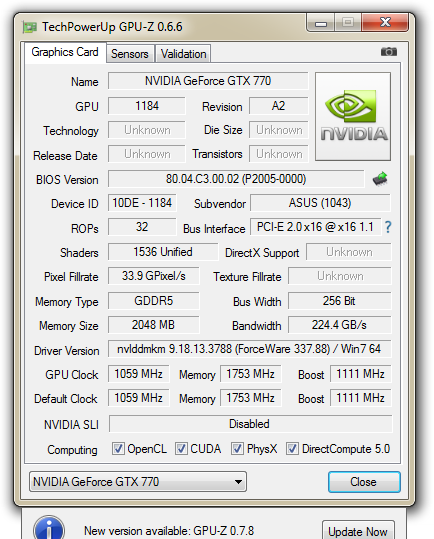Click the Subvendor field ASUS (1043)
The image size is (434, 539).
320,203
